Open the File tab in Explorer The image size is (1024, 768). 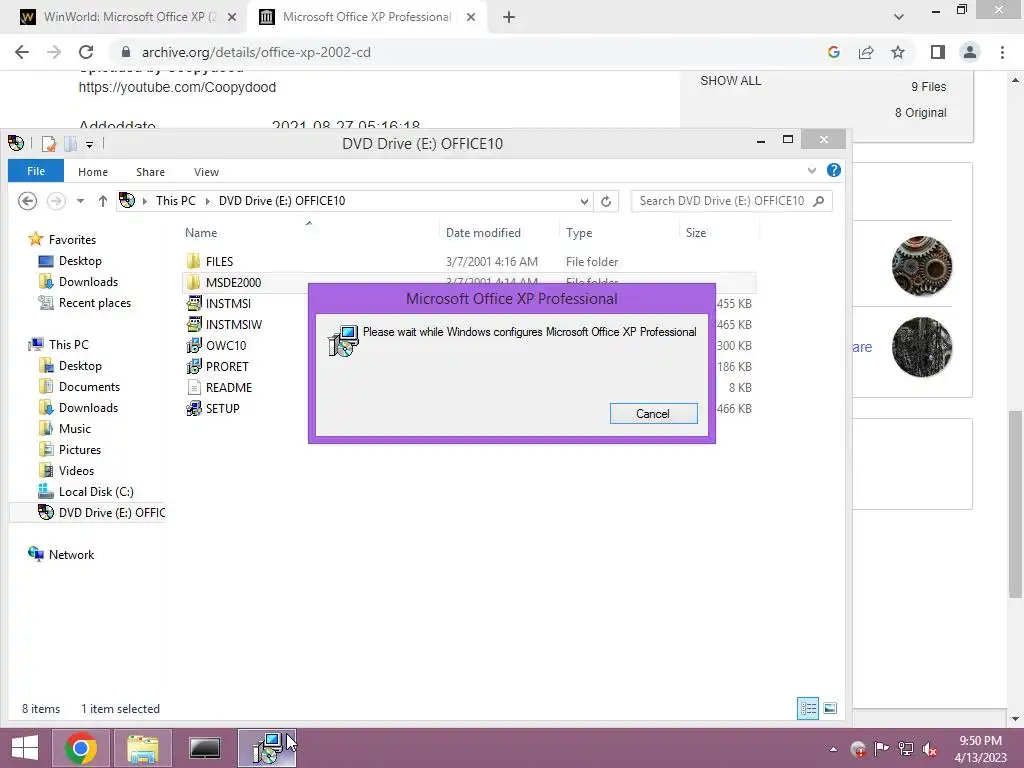coord(36,171)
